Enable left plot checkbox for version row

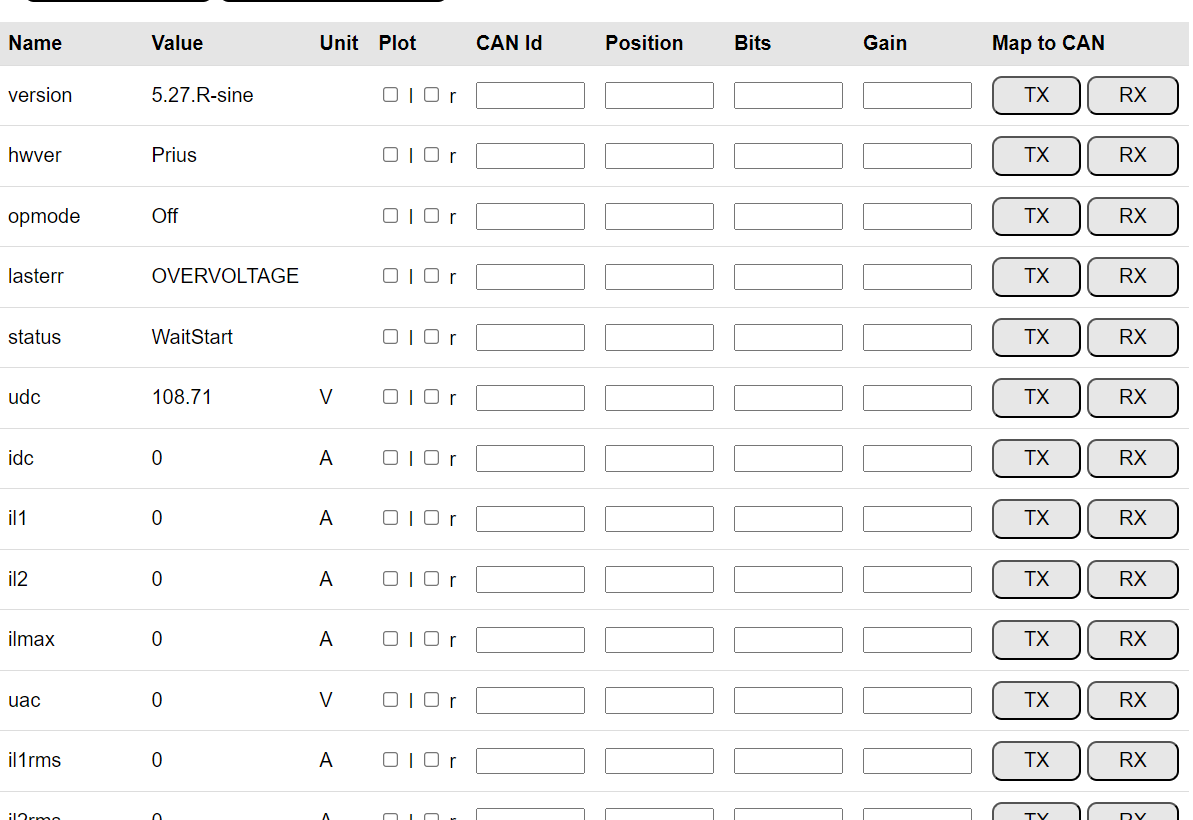click(x=390, y=94)
